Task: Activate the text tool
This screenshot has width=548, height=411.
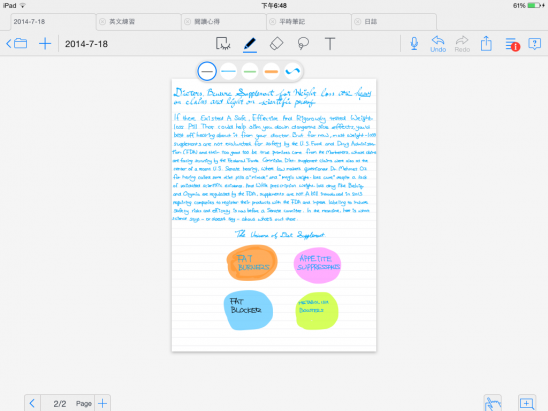Action: [x=330, y=44]
